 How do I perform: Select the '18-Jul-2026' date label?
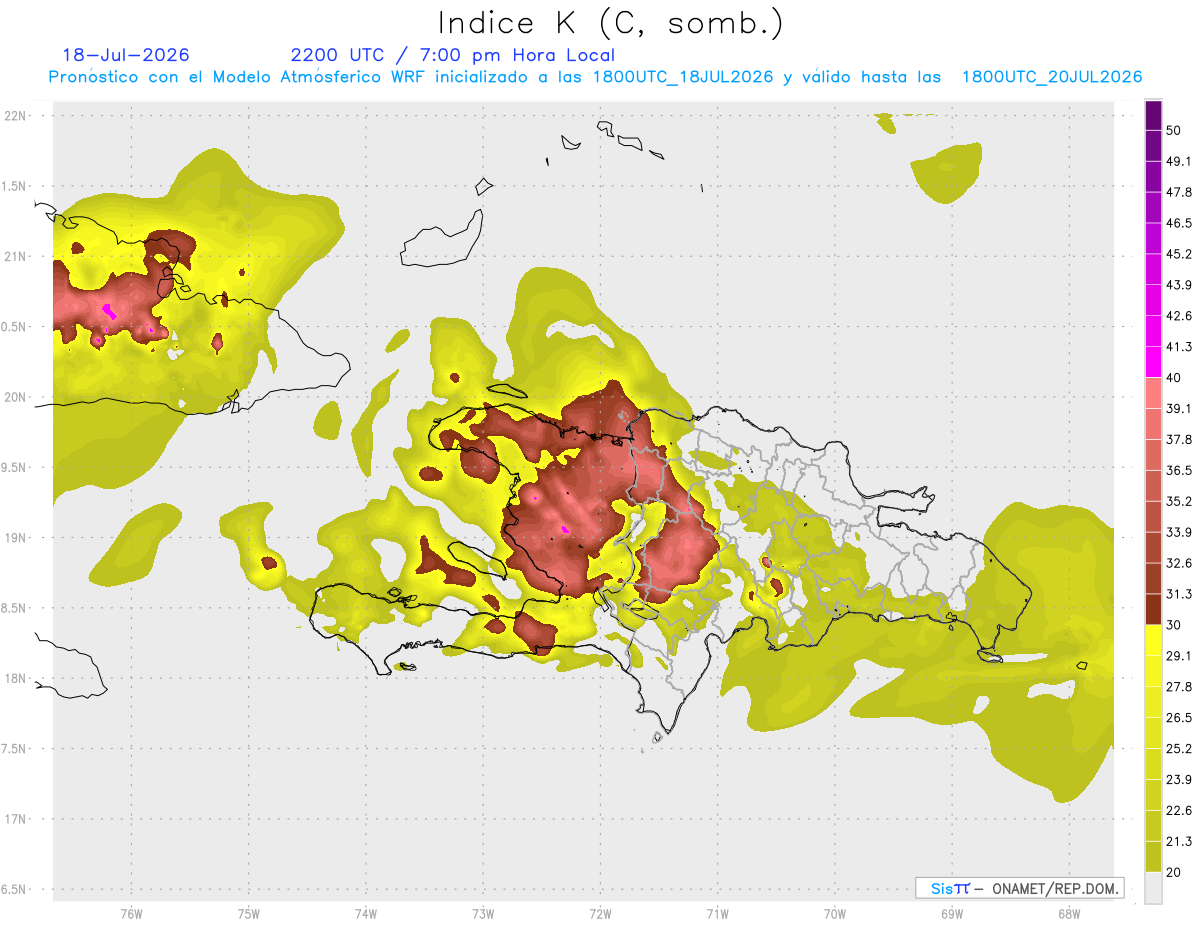tap(126, 55)
